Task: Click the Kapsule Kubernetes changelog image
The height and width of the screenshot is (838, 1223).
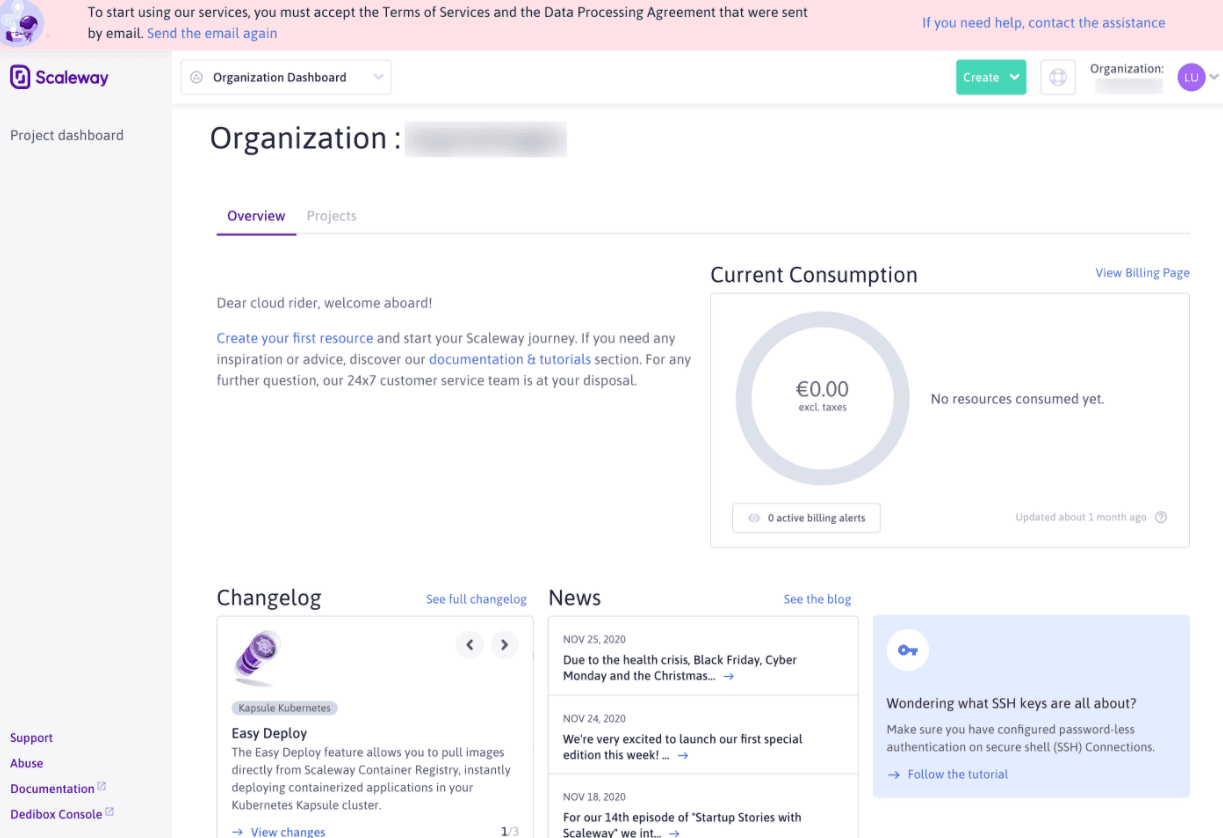Action: click(x=257, y=658)
